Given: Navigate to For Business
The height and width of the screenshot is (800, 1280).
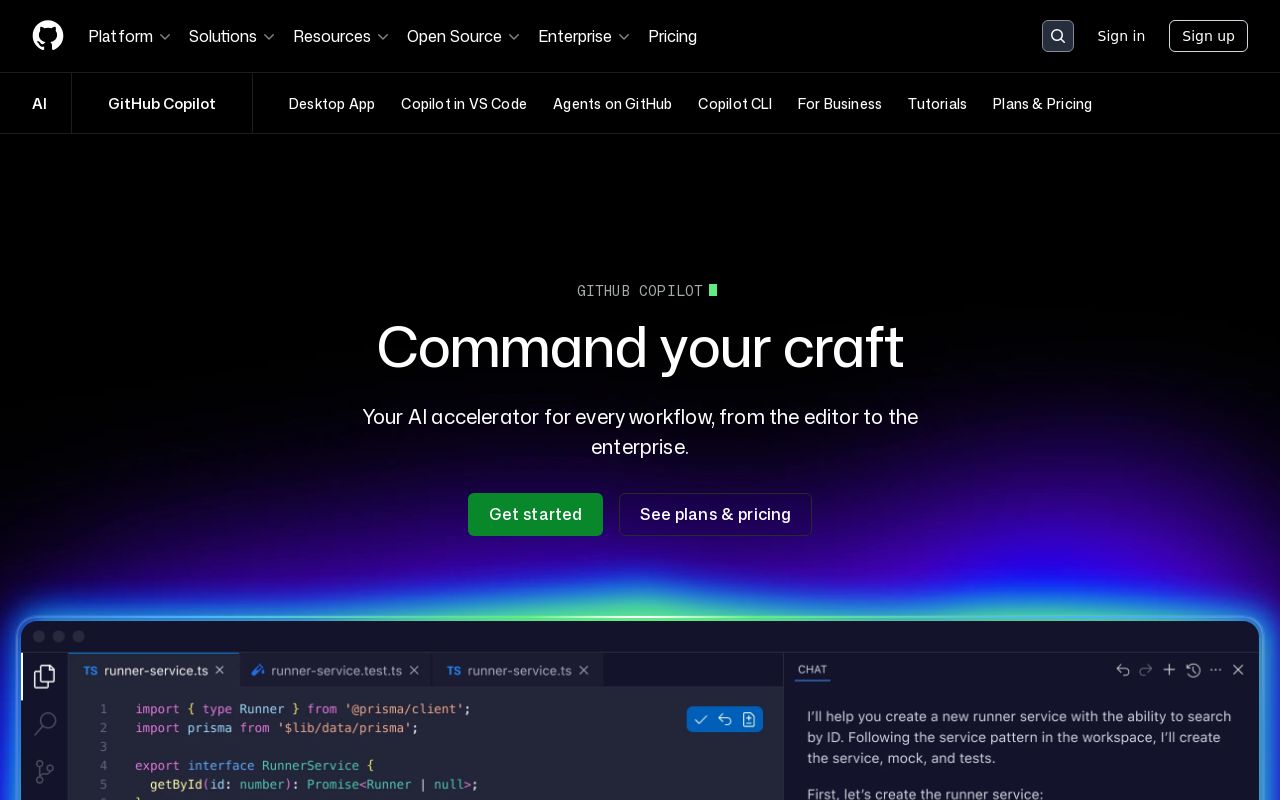Looking at the screenshot, I should click(x=840, y=104).
